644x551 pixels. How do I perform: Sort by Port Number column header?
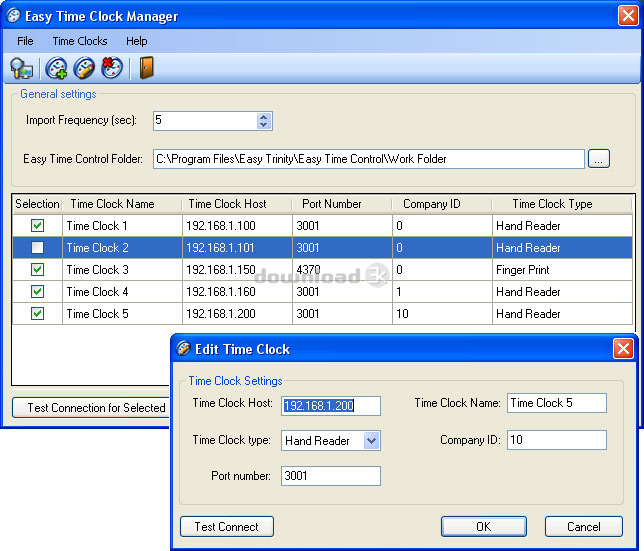pos(342,204)
